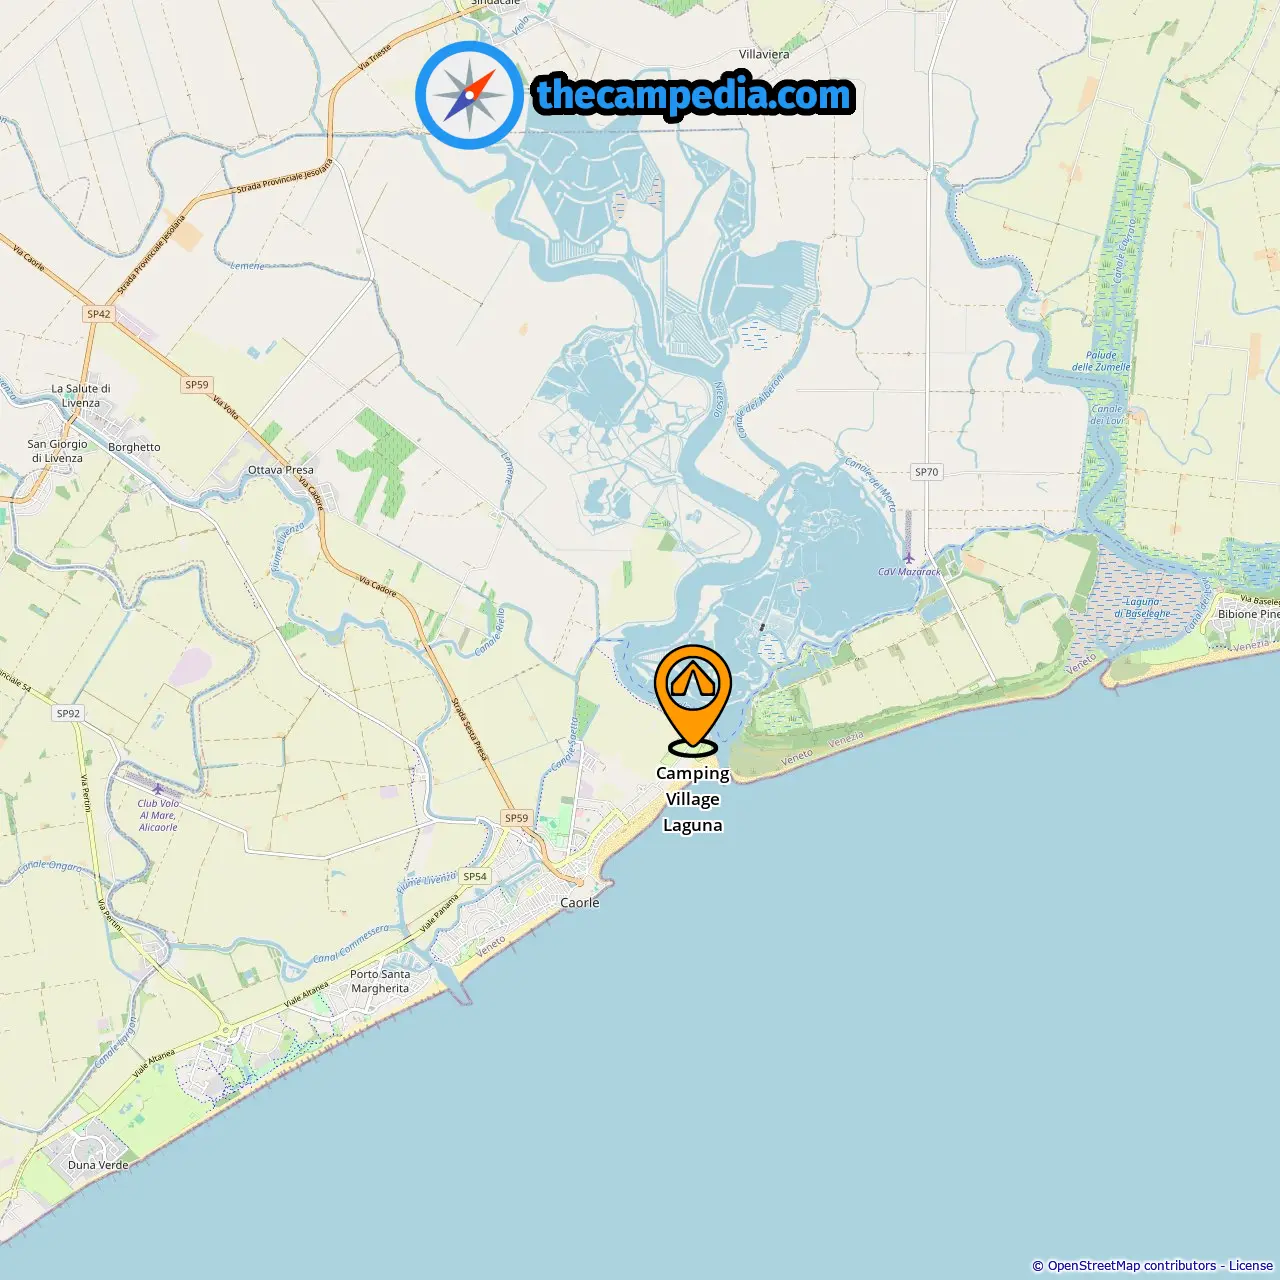Select the Porto Santa Margherita label
1280x1280 pixels.
point(380,981)
